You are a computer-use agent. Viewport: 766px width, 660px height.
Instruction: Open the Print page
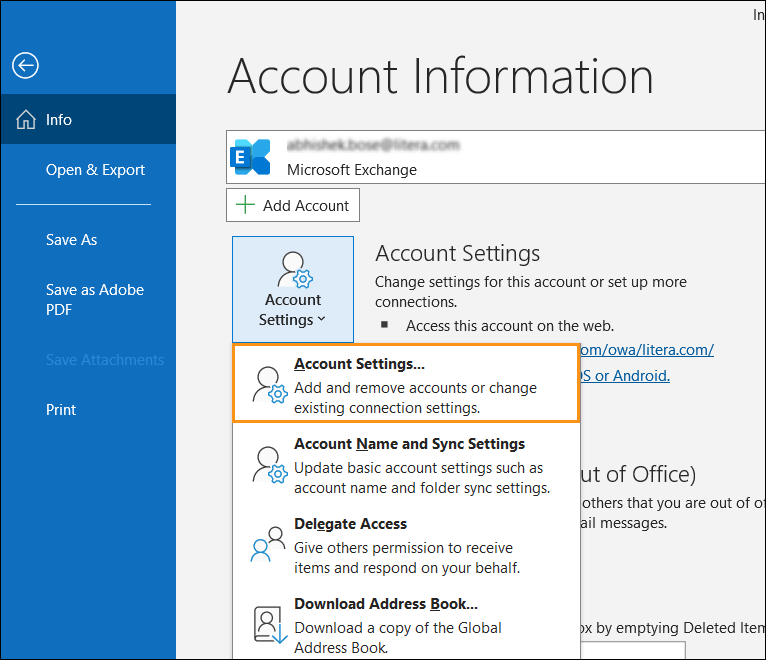[x=61, y=409]
